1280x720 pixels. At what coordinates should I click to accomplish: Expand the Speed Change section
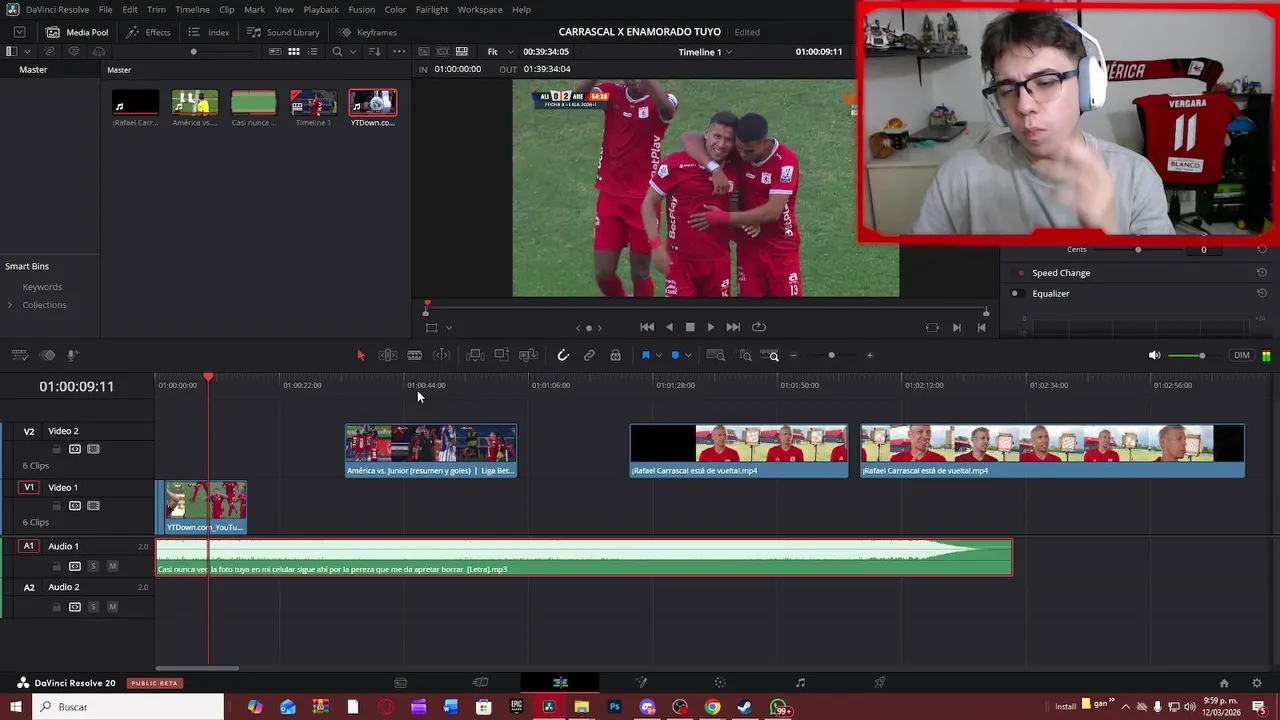pos(1061,273)
